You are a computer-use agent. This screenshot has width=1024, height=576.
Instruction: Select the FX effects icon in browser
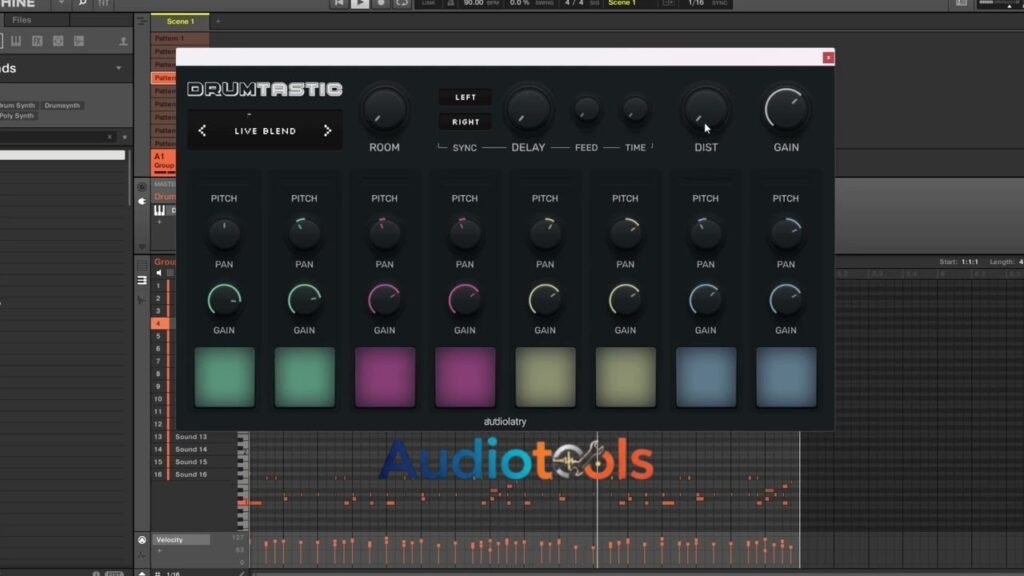point(37,41)
